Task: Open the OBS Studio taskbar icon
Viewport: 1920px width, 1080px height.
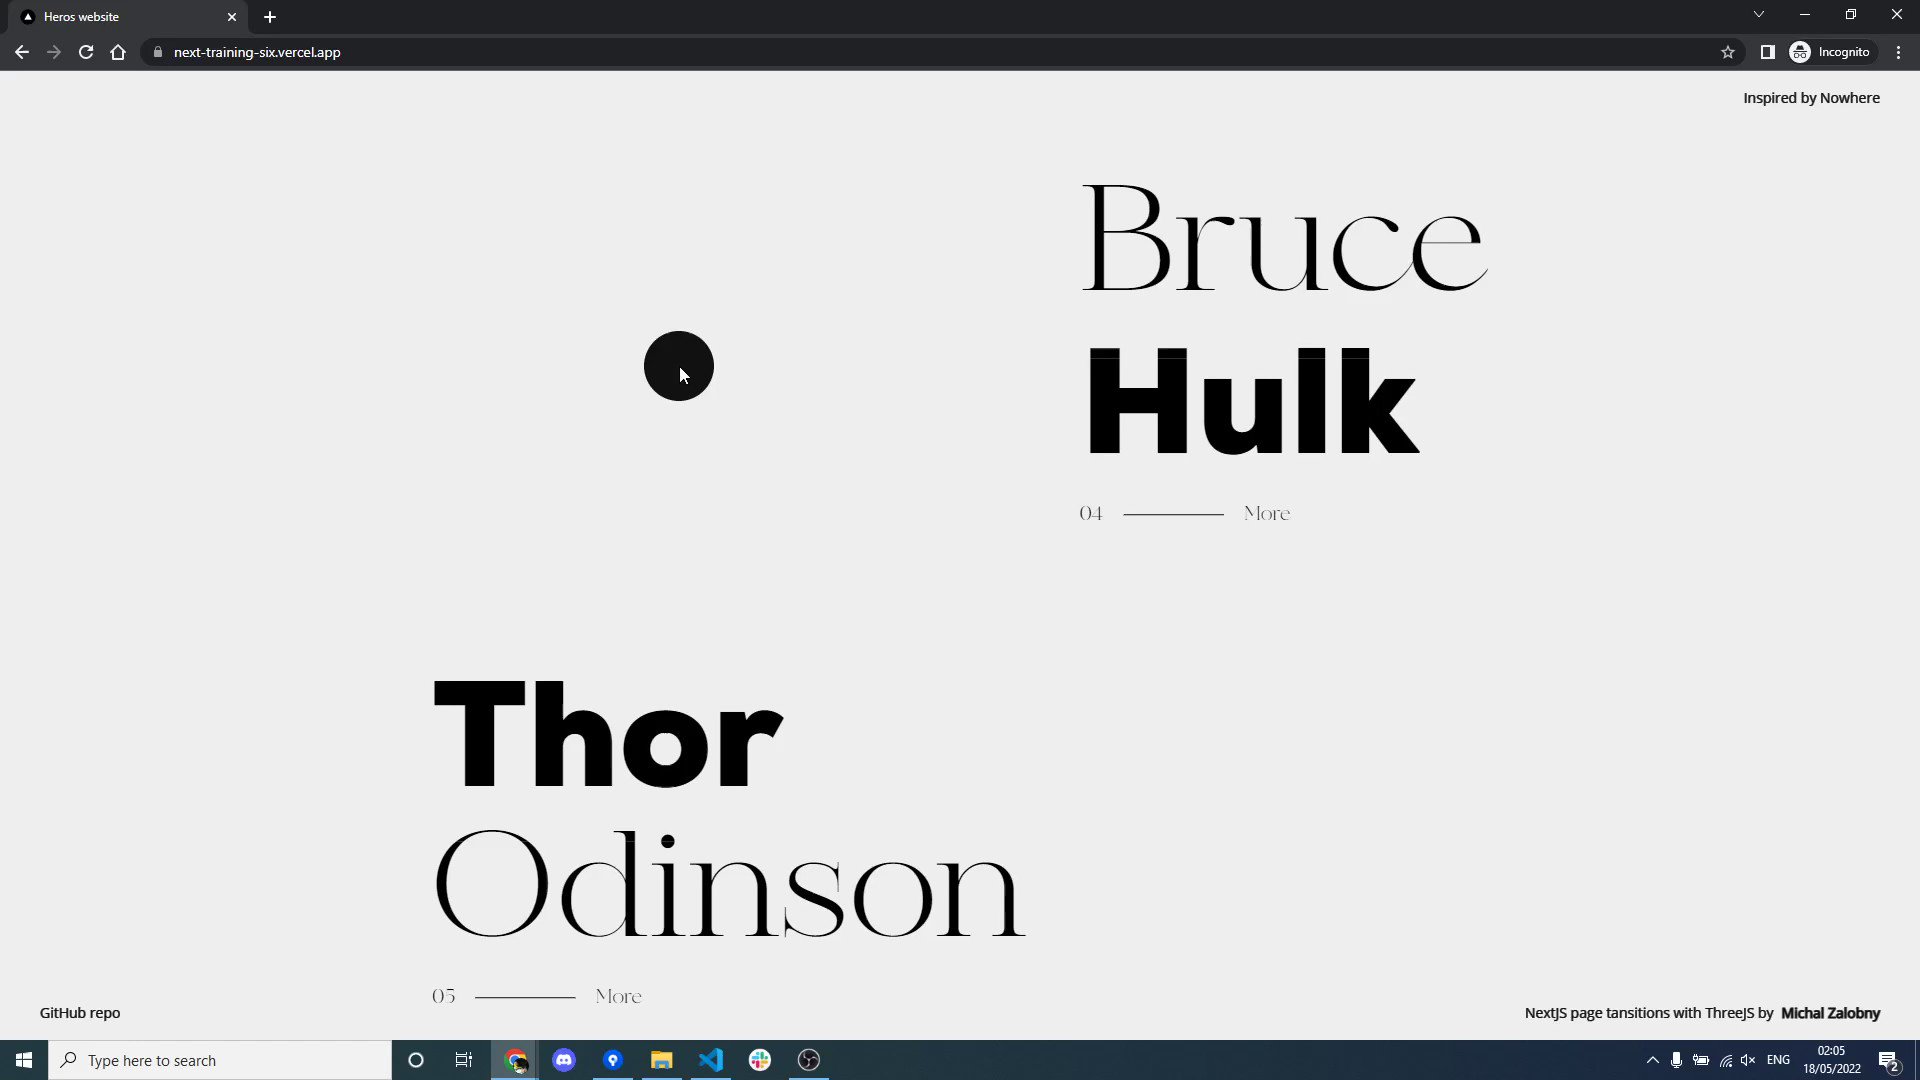Action: tap(807, 1060)
